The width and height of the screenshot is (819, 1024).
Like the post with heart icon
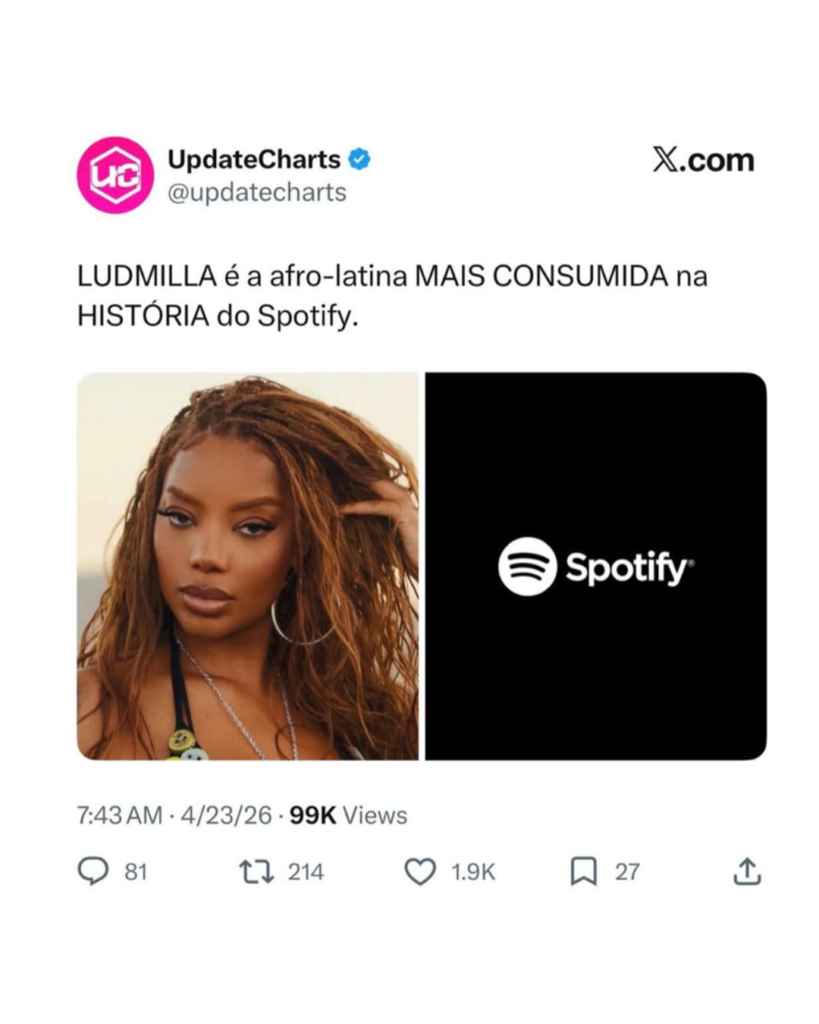[421, 872]
